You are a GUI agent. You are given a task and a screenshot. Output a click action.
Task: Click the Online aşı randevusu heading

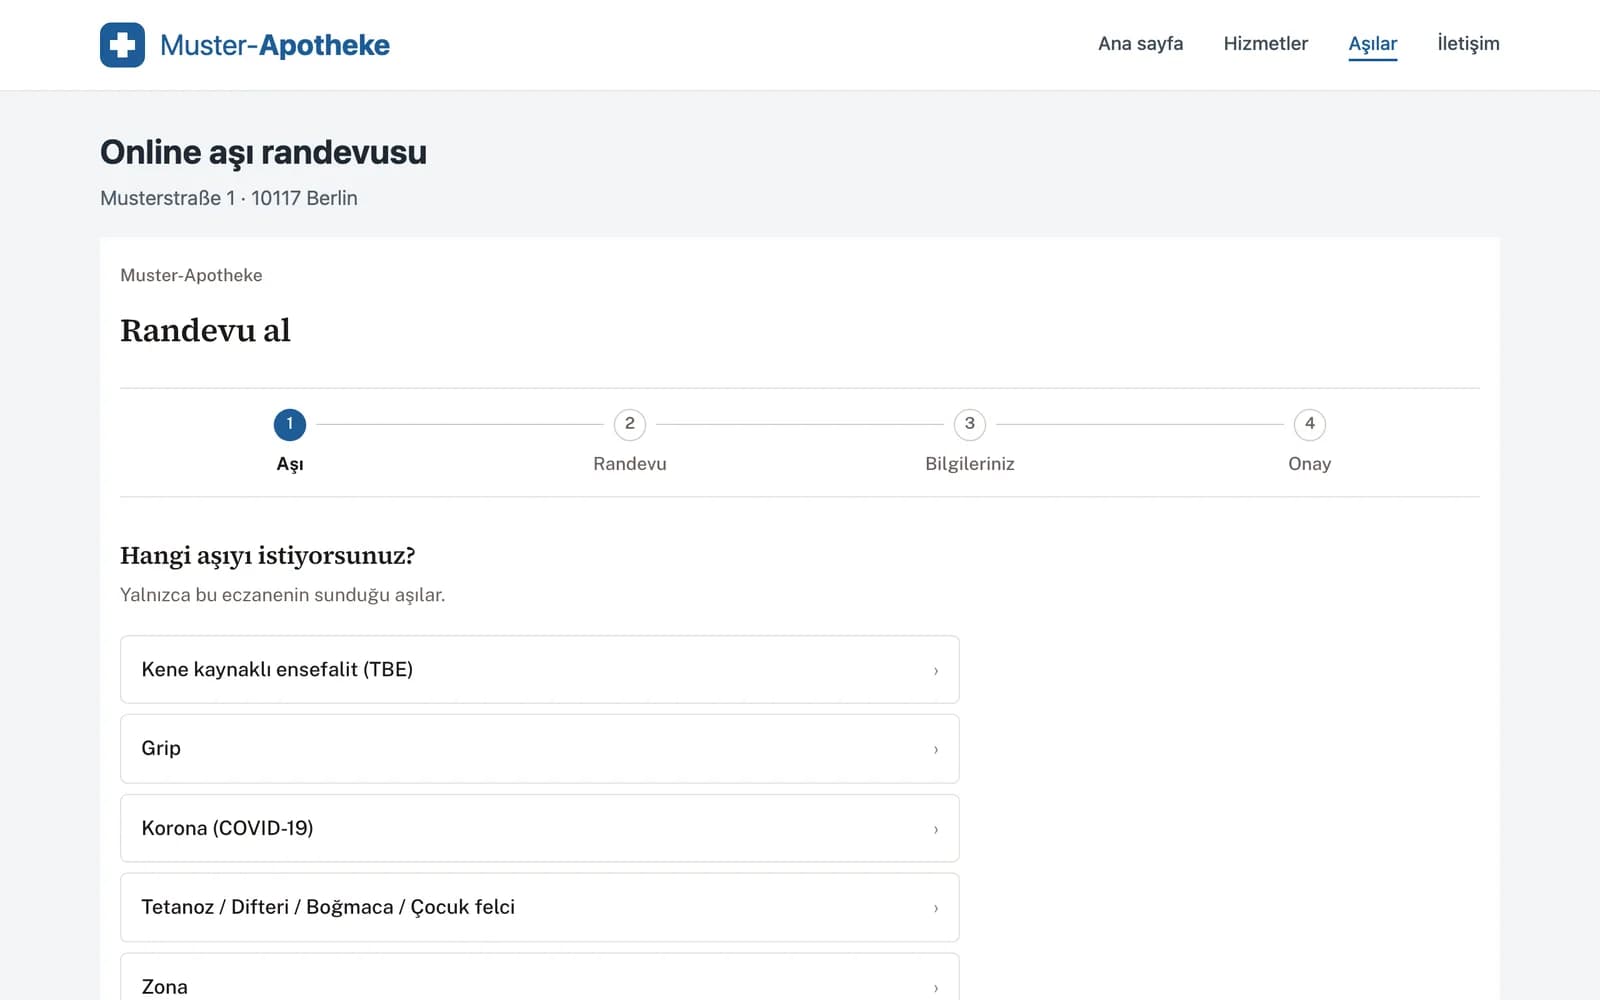(x=263, y=152)
